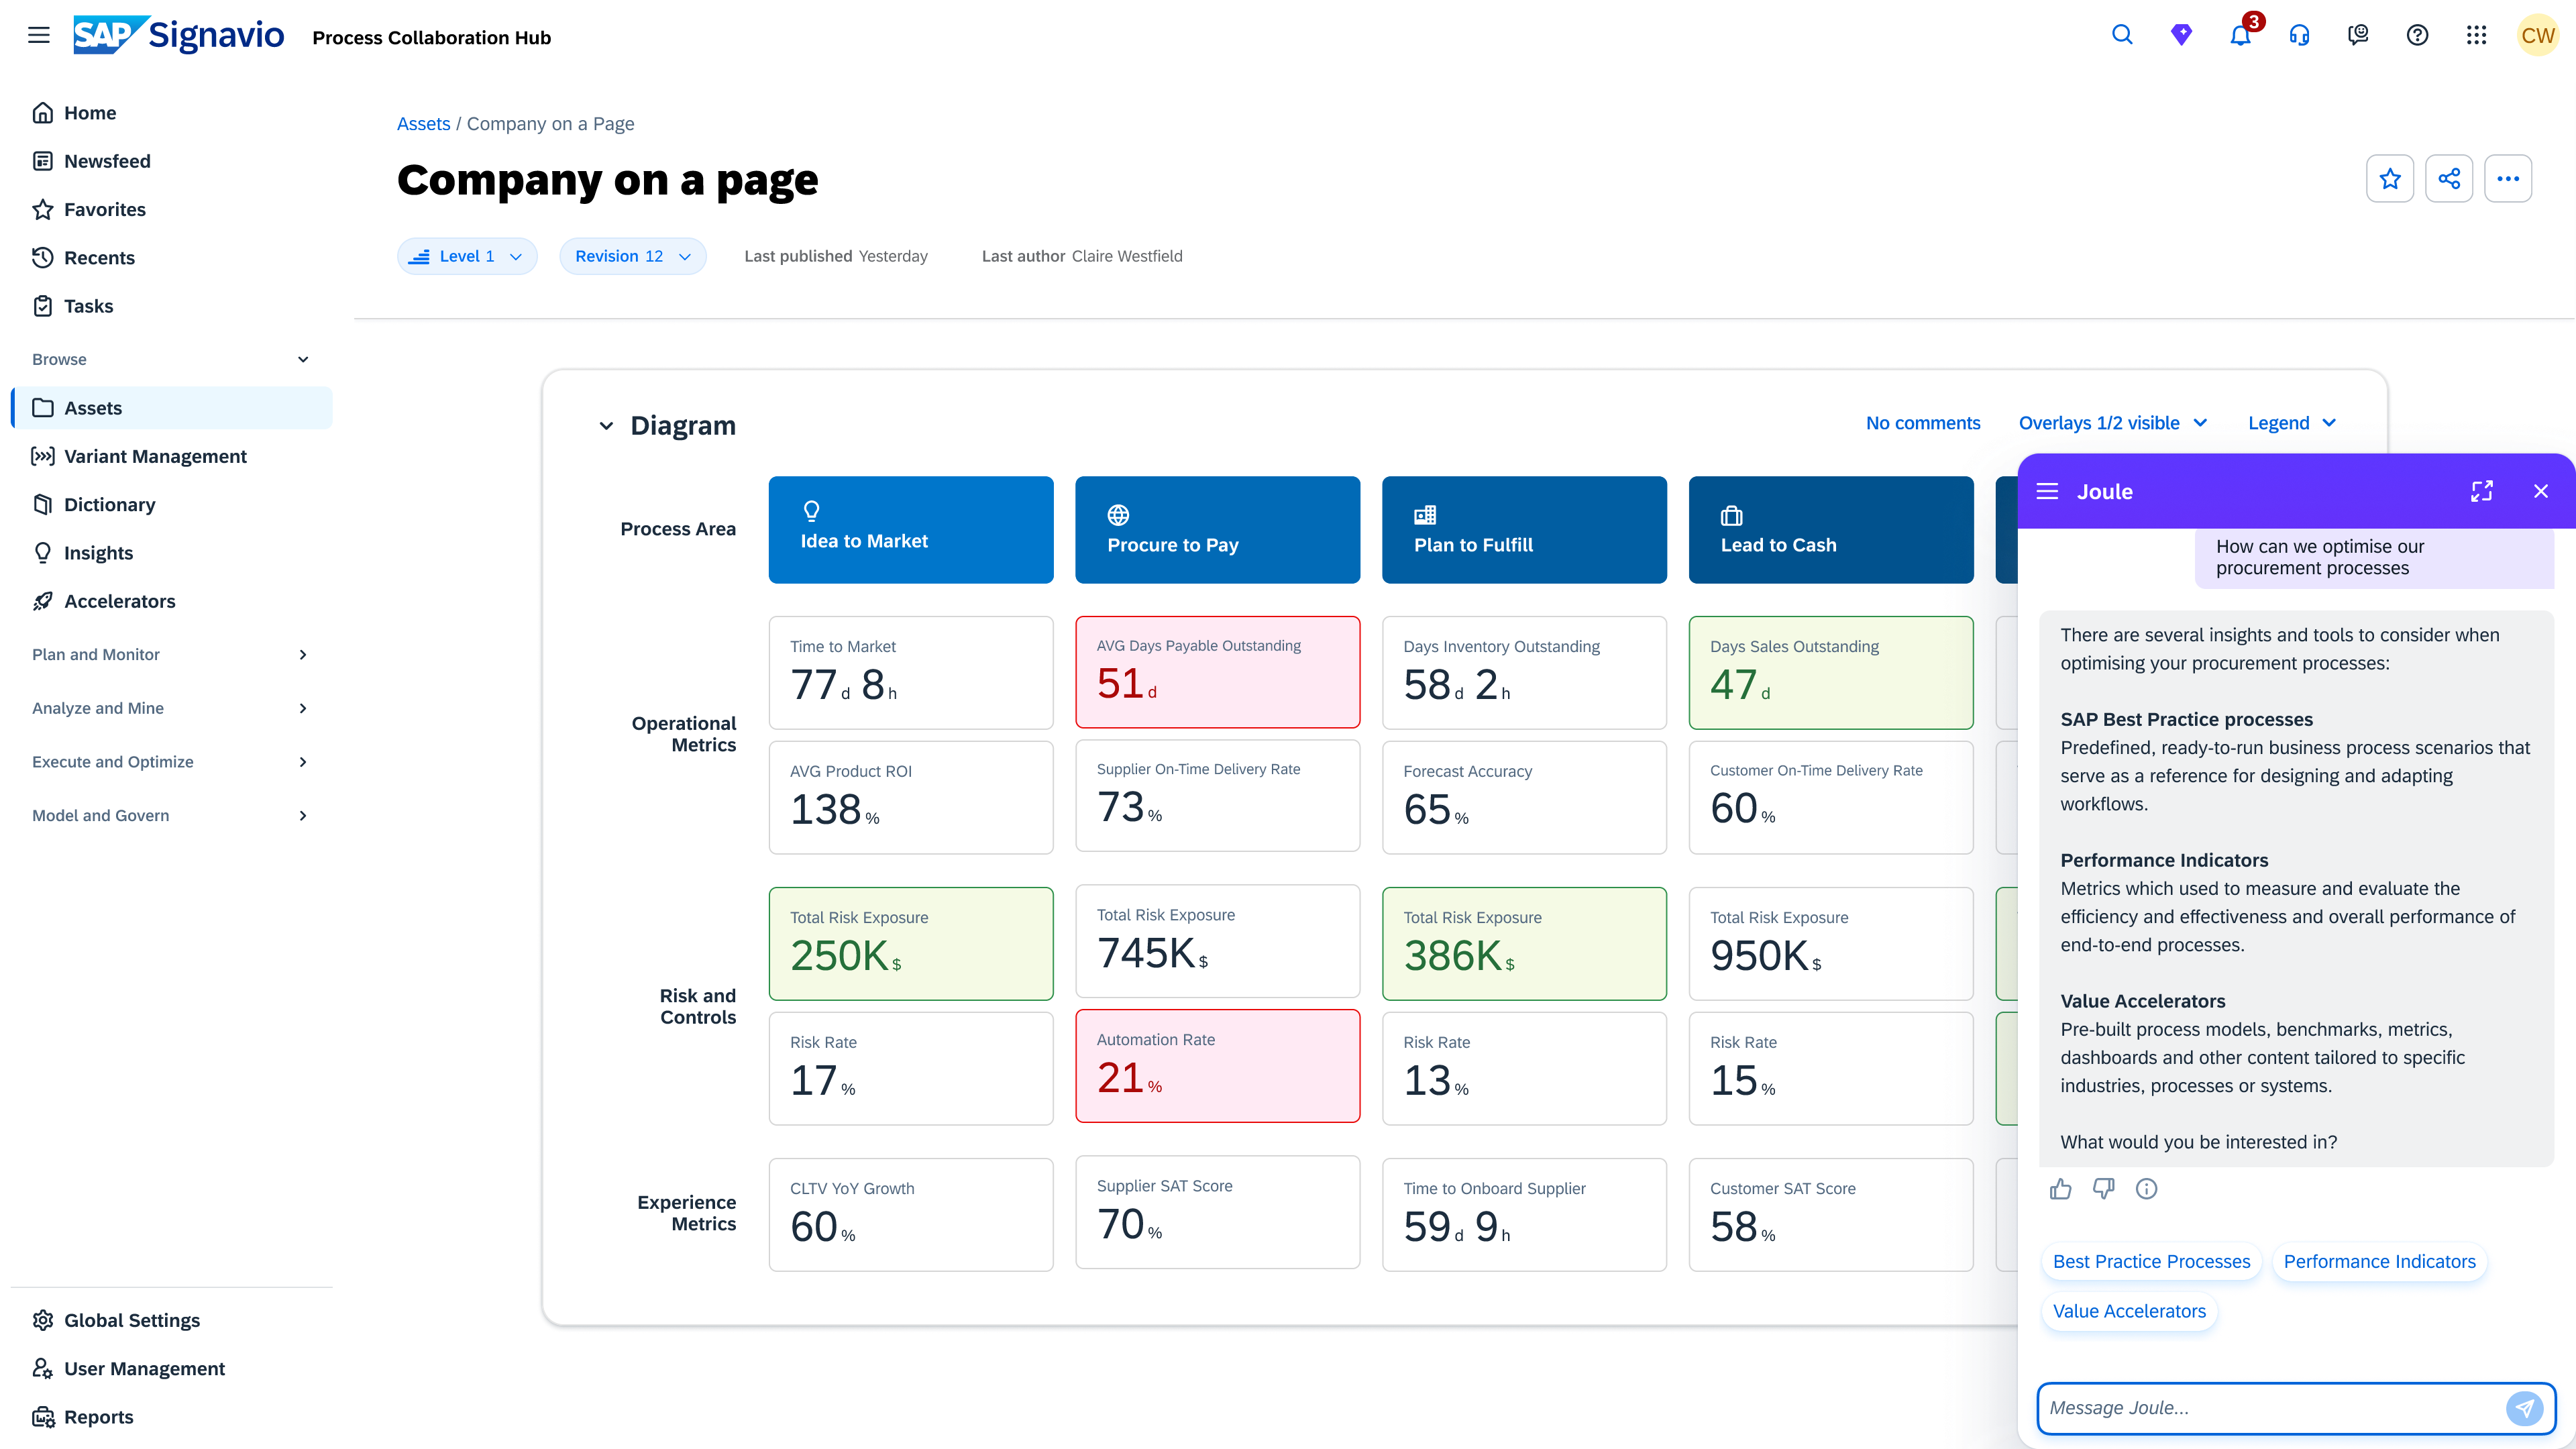
Task: Click the Assets breadcrumb link
Action: 423,124
